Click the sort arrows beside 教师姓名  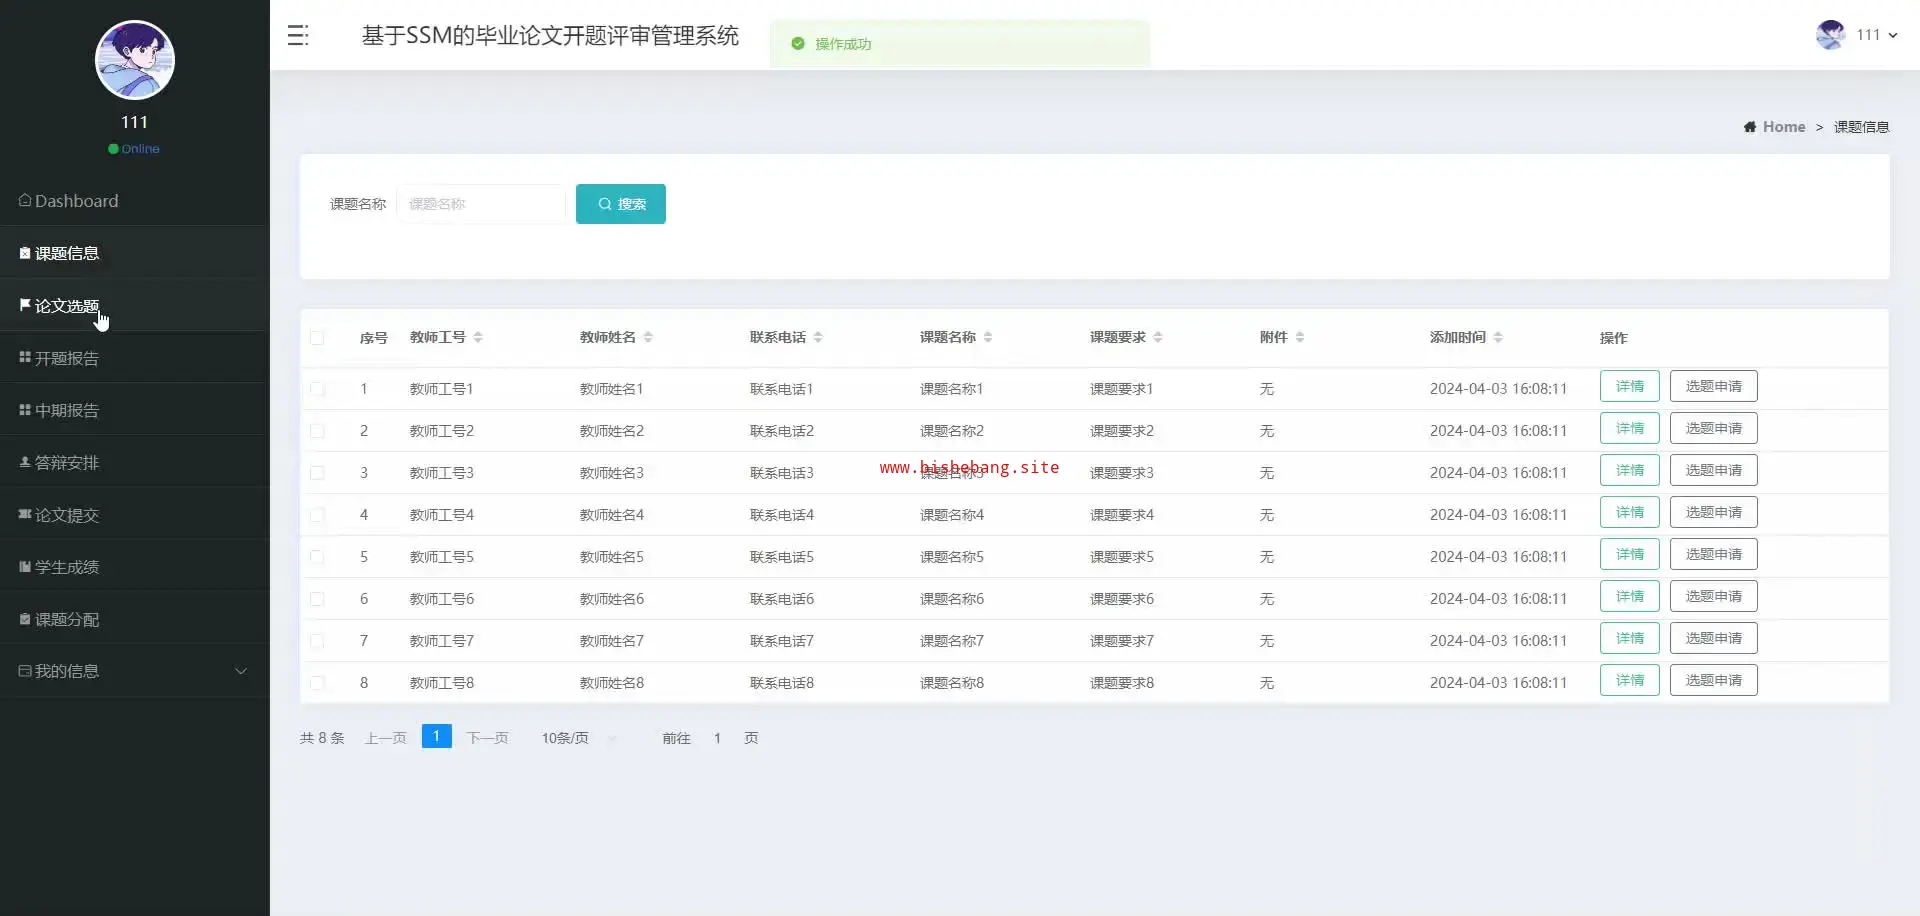click(648, 338)
